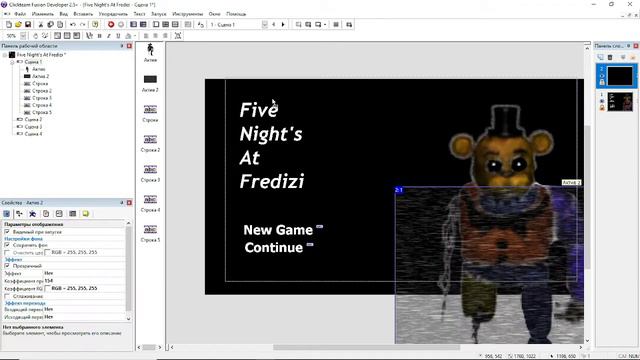640x360 pixels.
Task: Run application with the red circle icon
Action: click(111, 25)
